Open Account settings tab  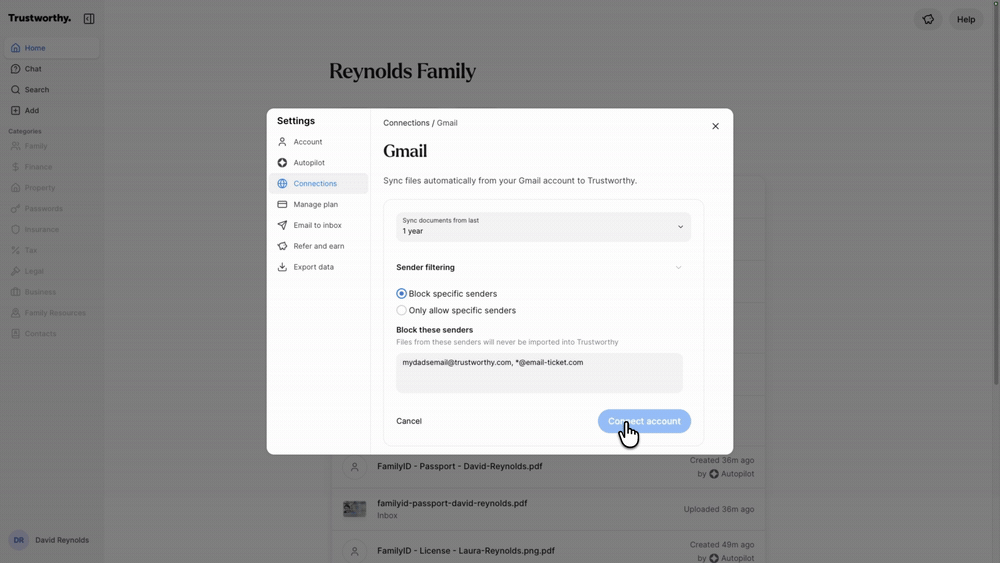tap(318, 142)
